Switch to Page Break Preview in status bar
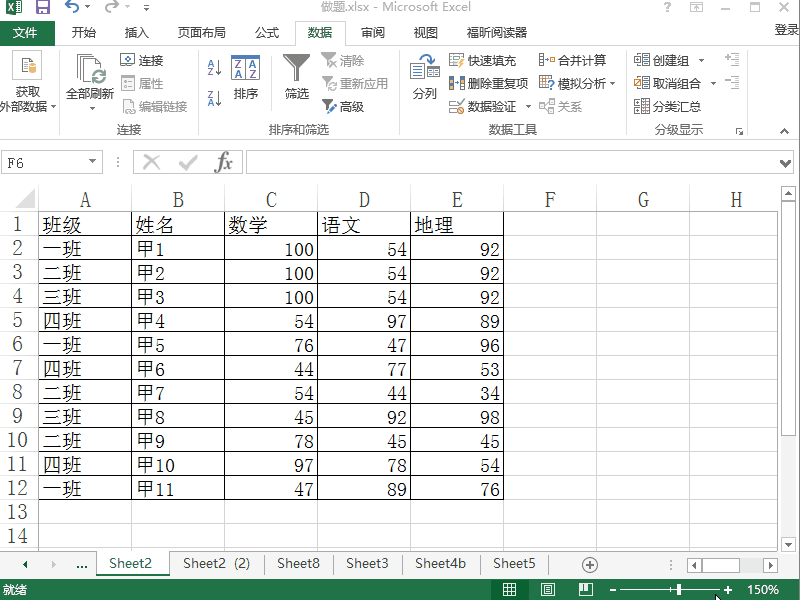This screenshot has width=800, height=600. 586,590
